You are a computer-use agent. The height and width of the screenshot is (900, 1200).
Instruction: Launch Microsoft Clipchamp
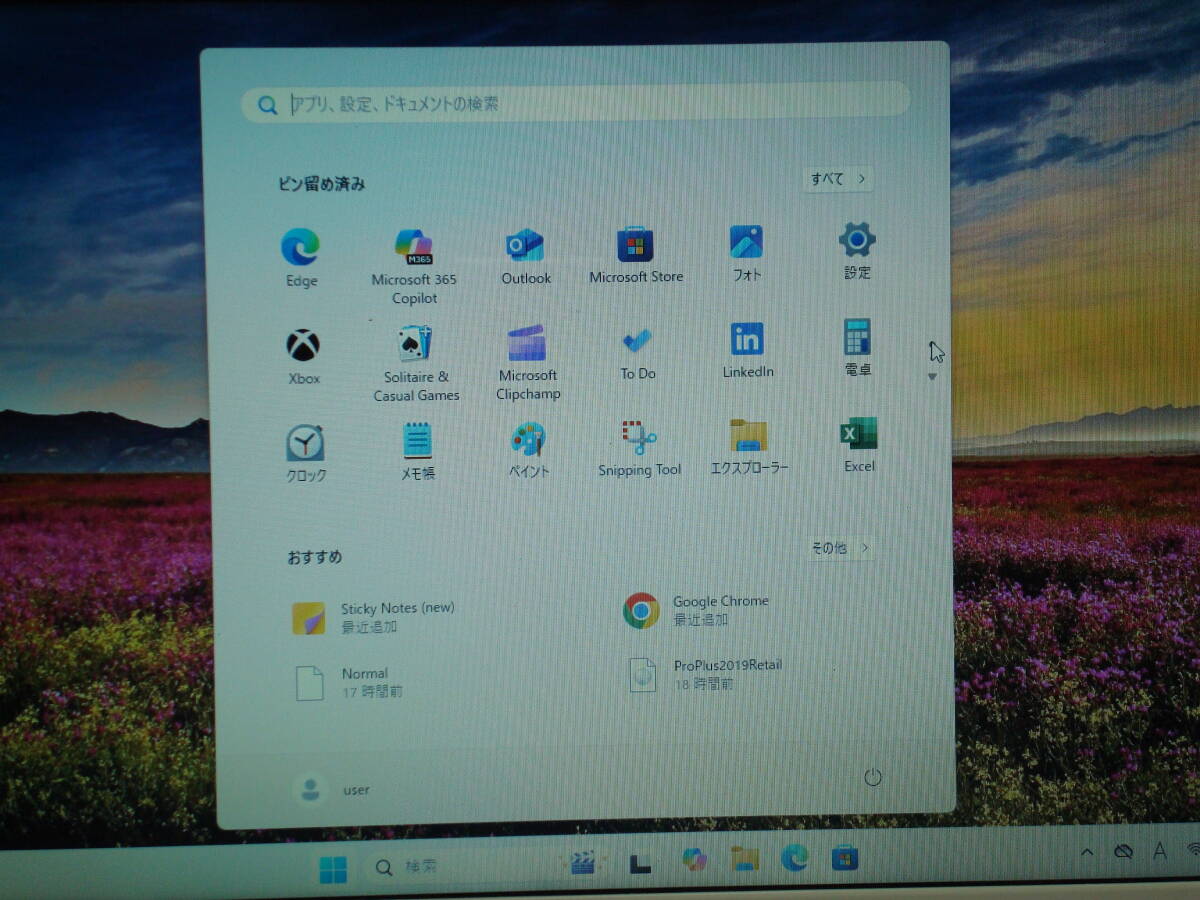click(x=528, y=362)
